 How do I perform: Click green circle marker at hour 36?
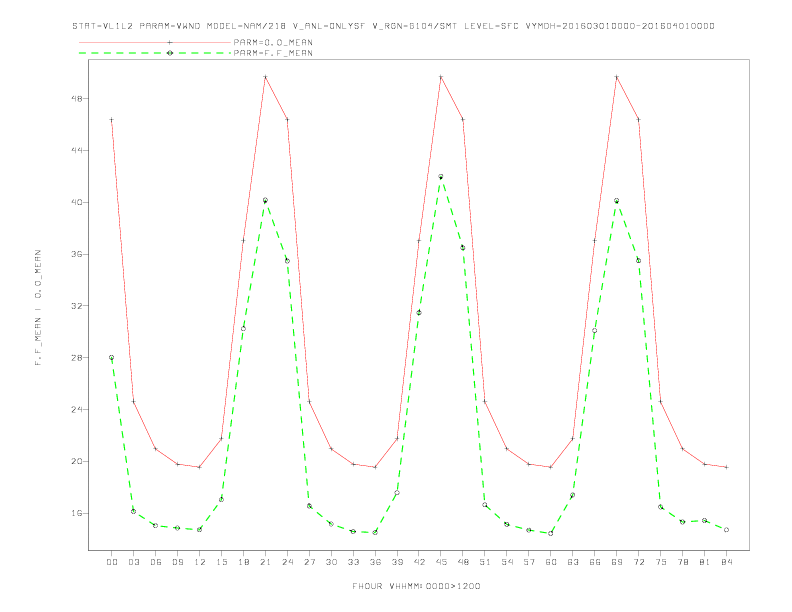click(x=375, y=532)
